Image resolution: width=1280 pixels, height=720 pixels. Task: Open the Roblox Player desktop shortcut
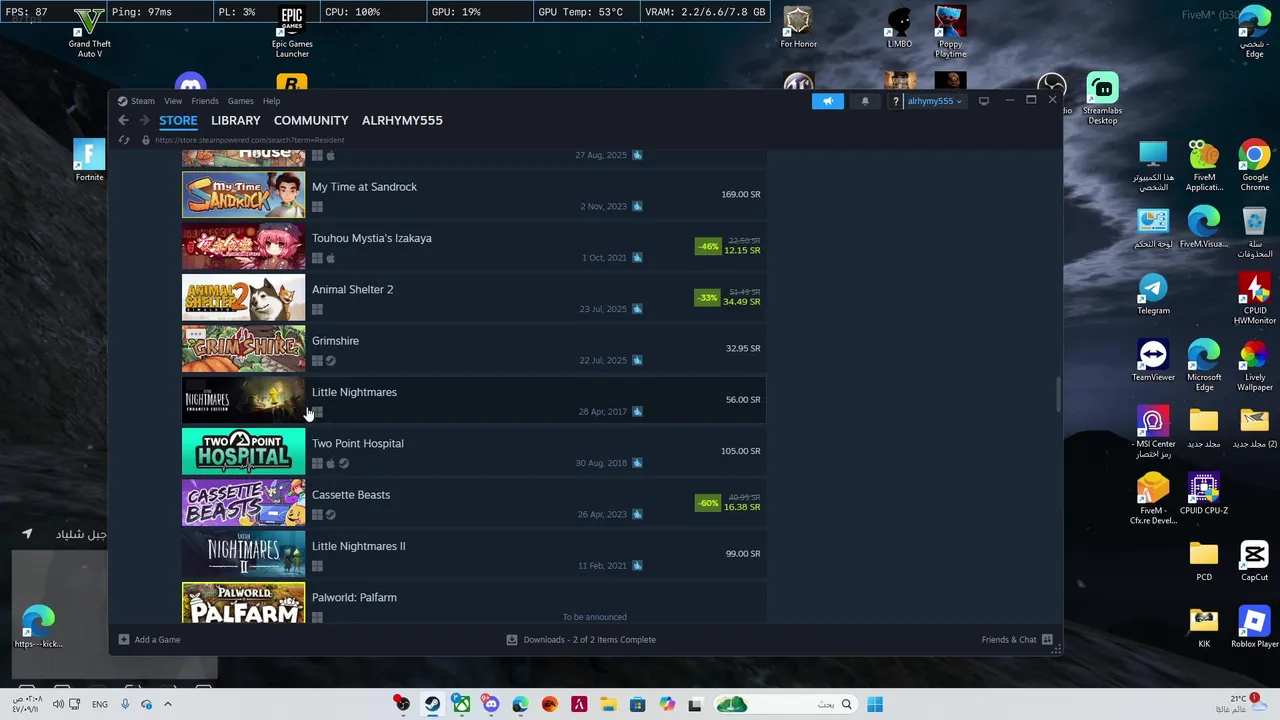1254,627
